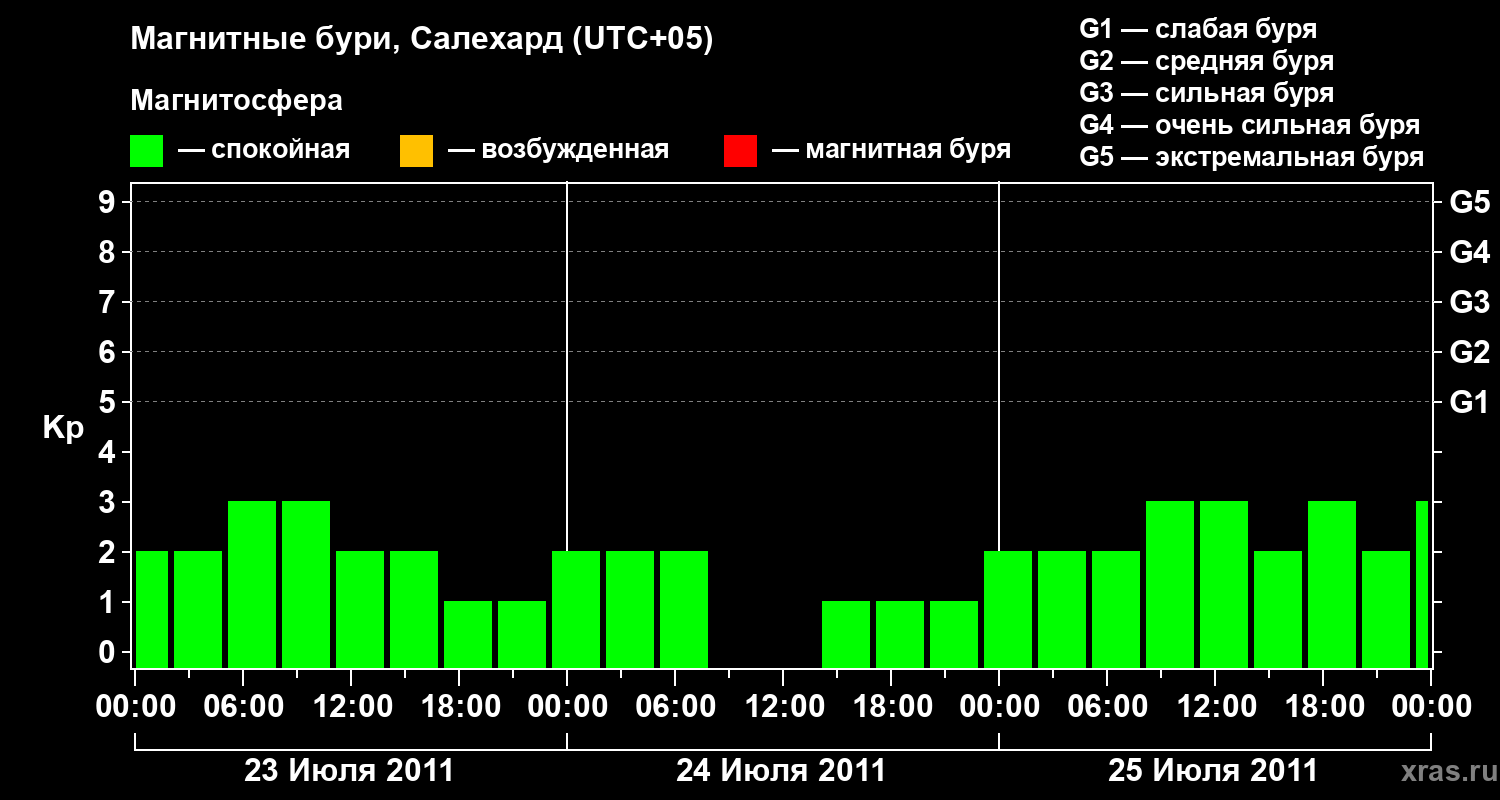Image resolution: width=1500 pixels, height=800 pixels.
Task: Click the G1 label on right axis
Action: coord(1469,402)
